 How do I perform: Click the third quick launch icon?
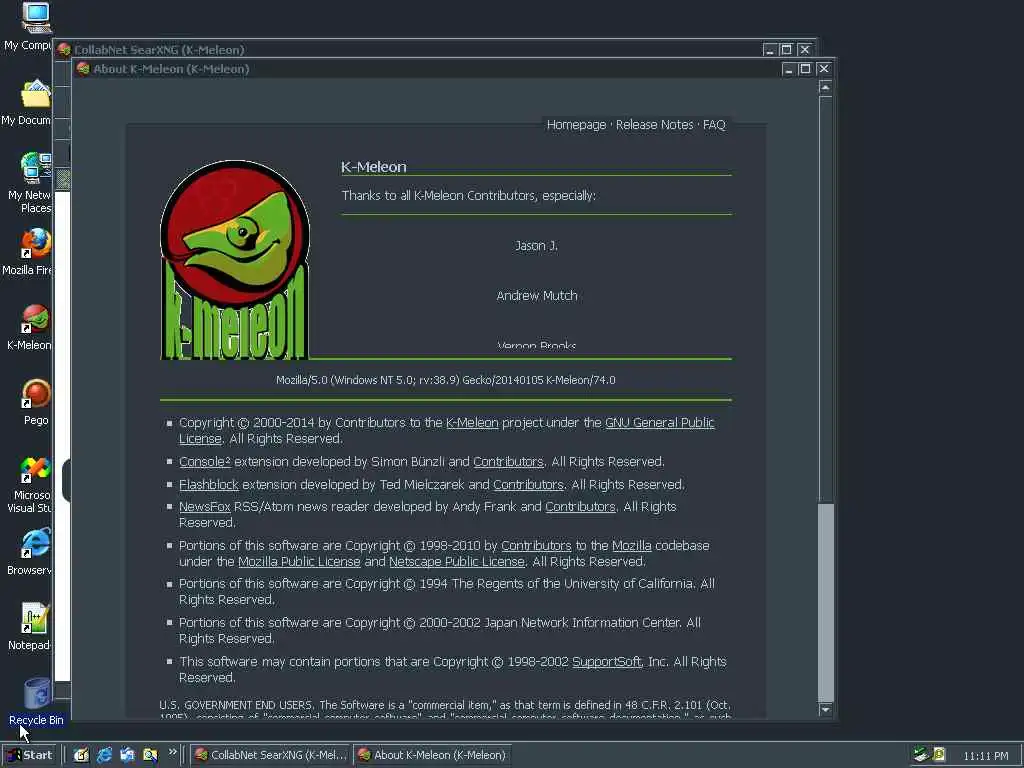pos(127,755)
